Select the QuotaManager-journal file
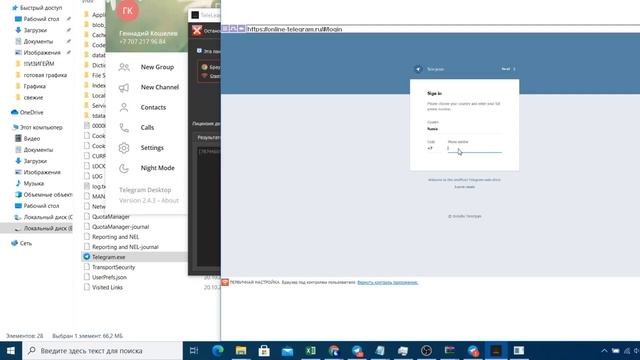 point(120,227)
